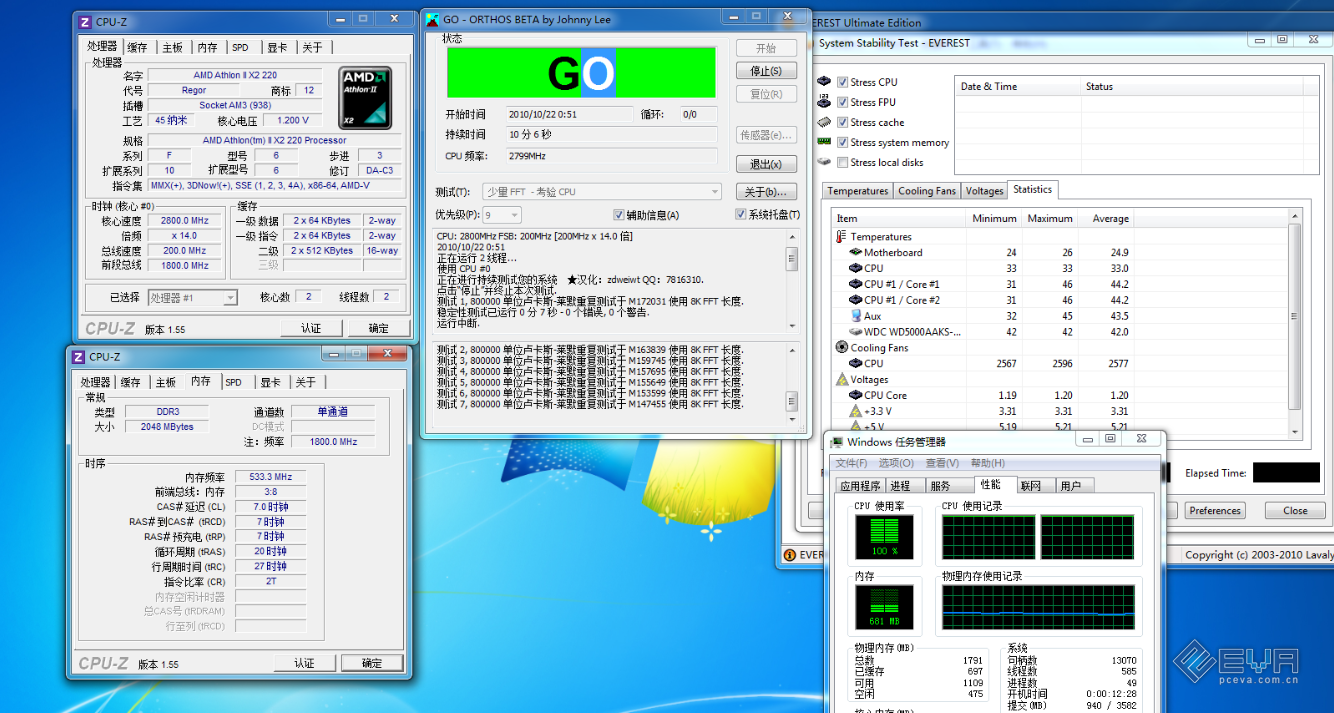Image resolution: width=1334 pixels, height=713 pixels.
Task: Click the Task Manager title bar icon
Action: [x=836, y=441]
